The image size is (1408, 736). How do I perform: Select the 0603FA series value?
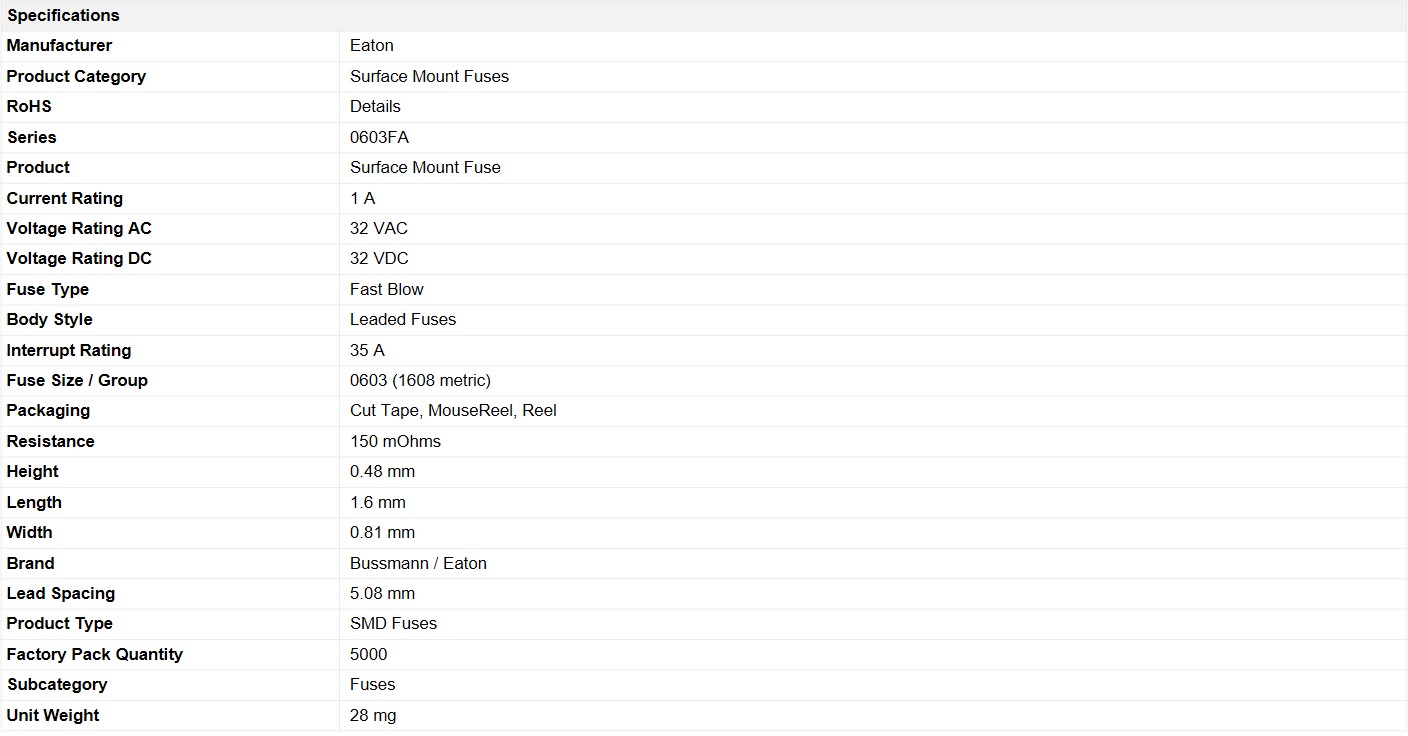[379, 137]
